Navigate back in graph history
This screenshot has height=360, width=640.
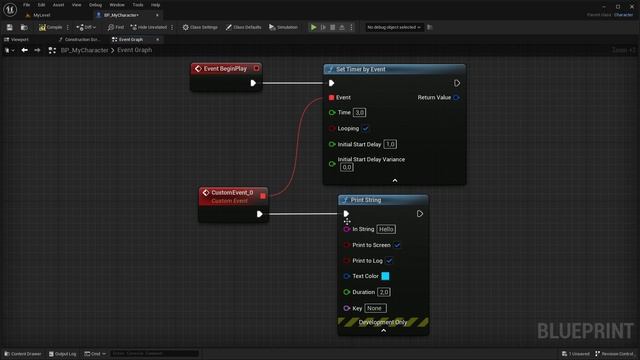point(24,50)
